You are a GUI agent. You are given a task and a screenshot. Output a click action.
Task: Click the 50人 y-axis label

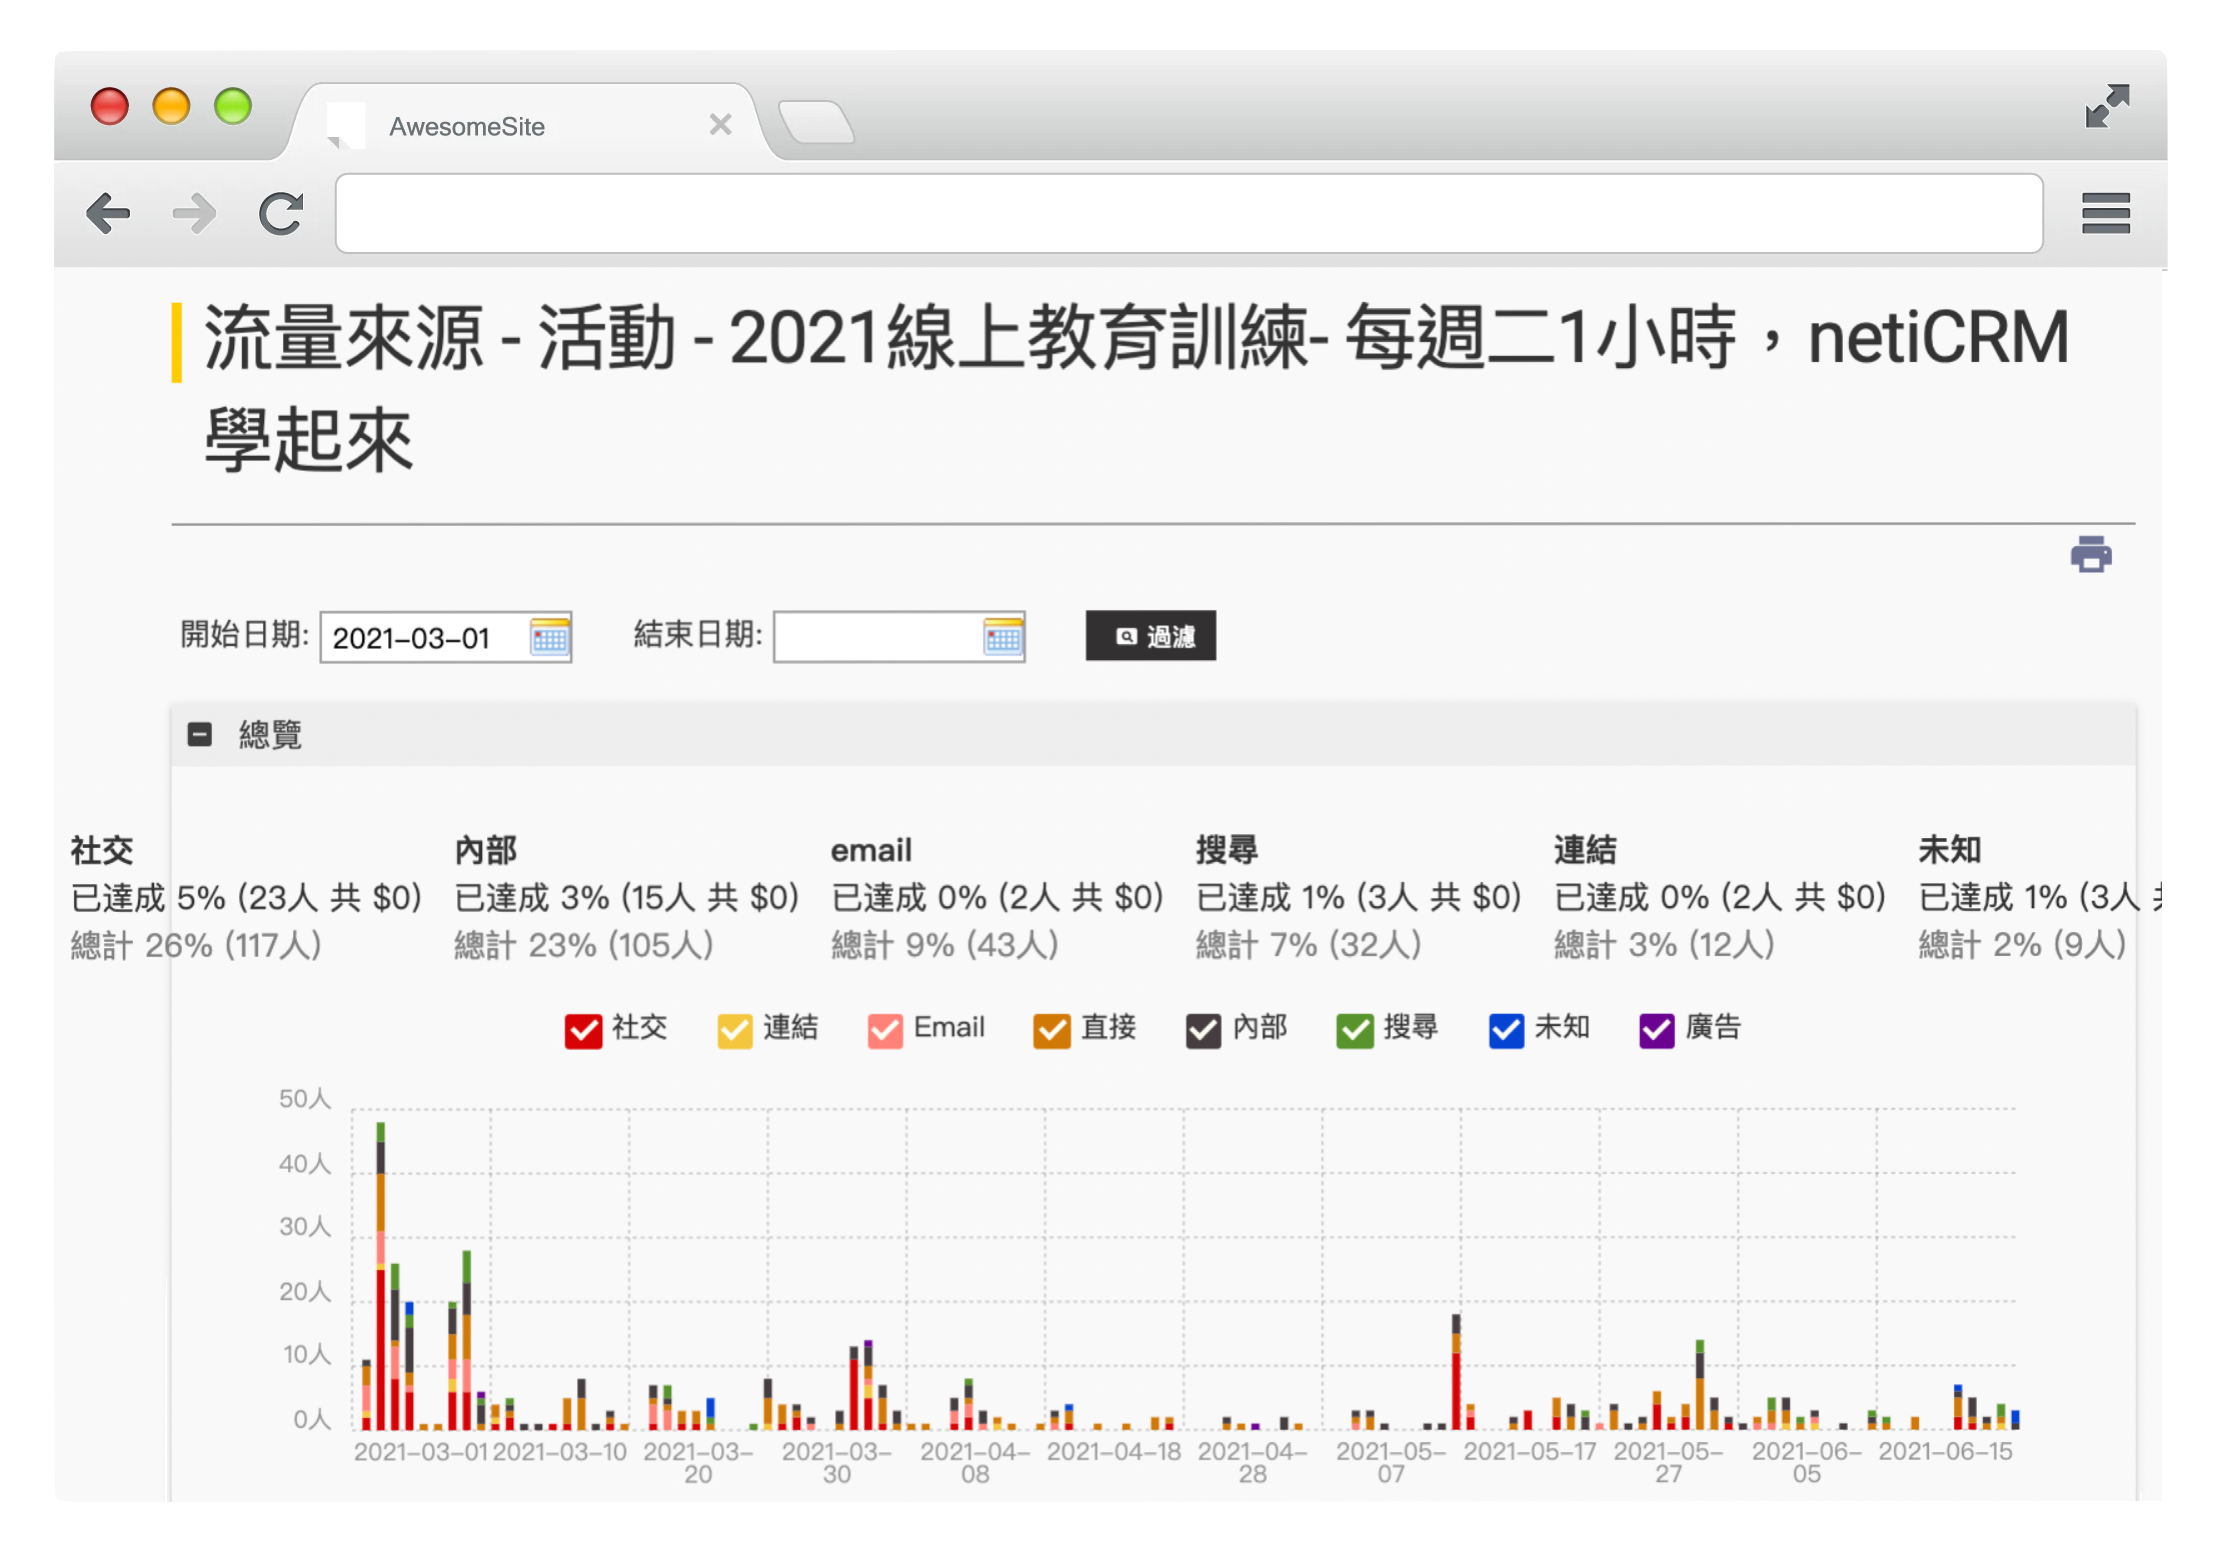coord(305,1099)
